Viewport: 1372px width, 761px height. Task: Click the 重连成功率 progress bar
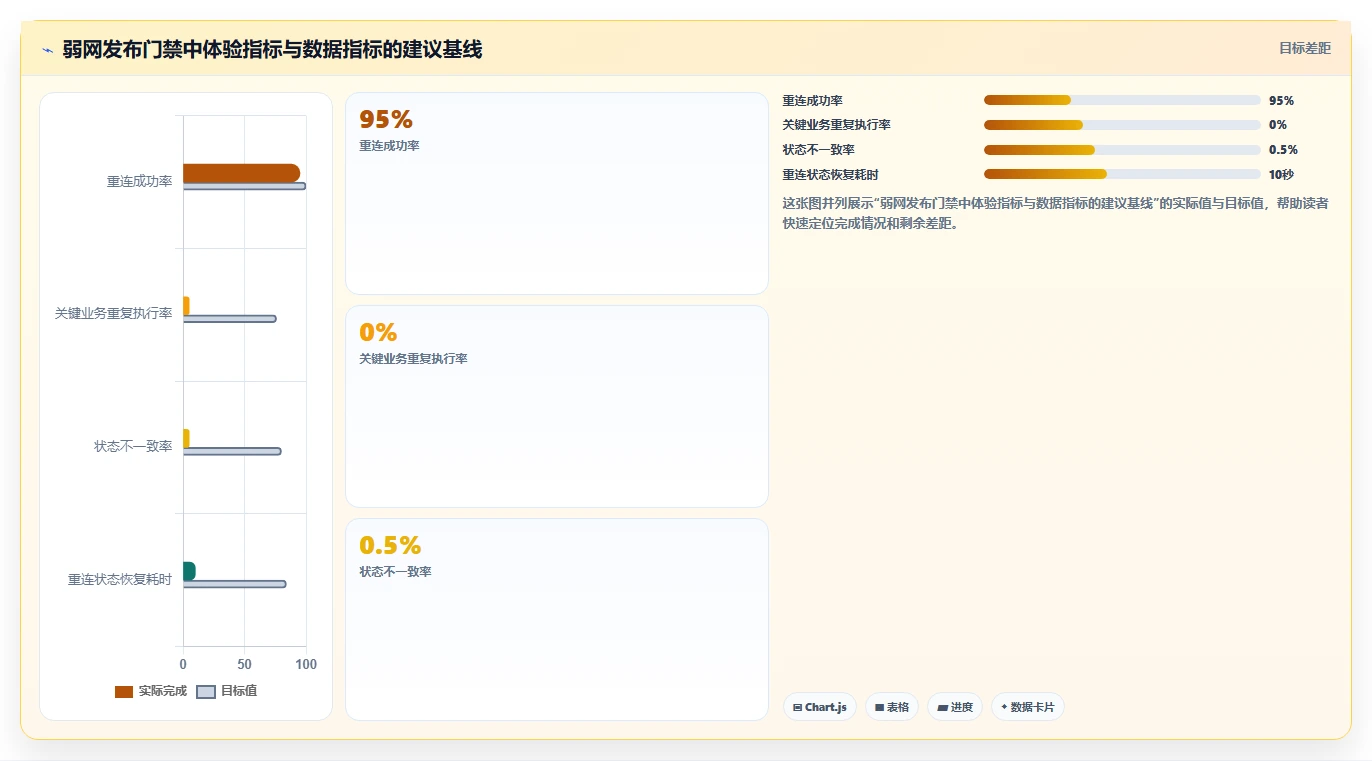click(x=1122, y=100)
